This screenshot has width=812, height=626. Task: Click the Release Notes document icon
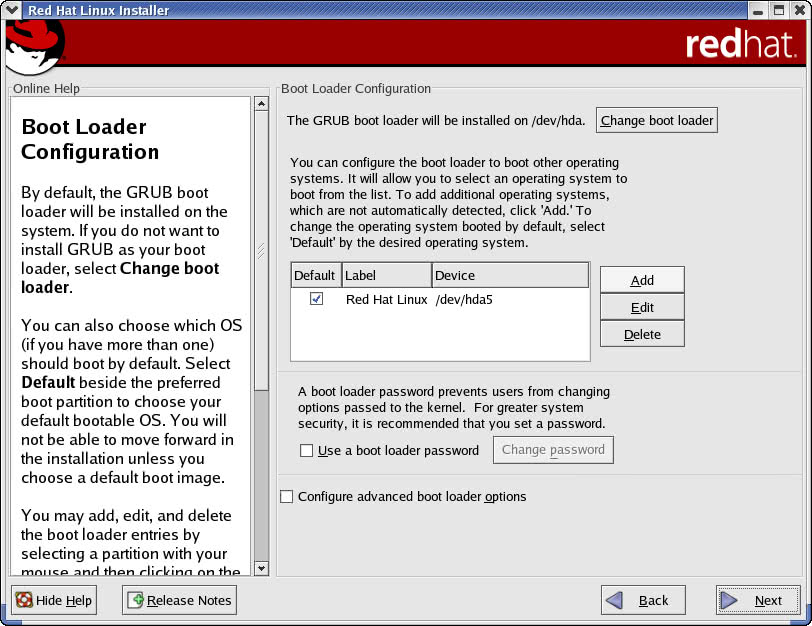pos(136,600)
